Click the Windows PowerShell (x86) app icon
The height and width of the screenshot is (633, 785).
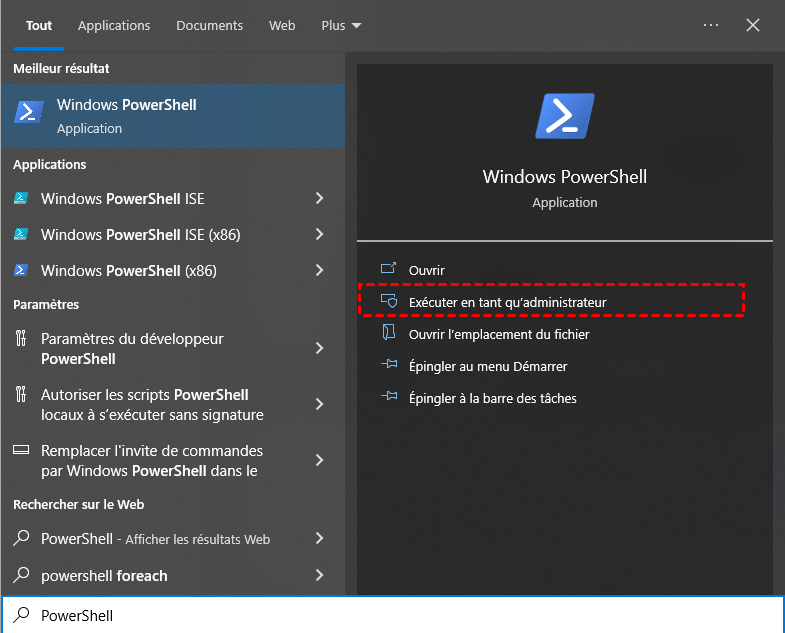click(21, 271)
